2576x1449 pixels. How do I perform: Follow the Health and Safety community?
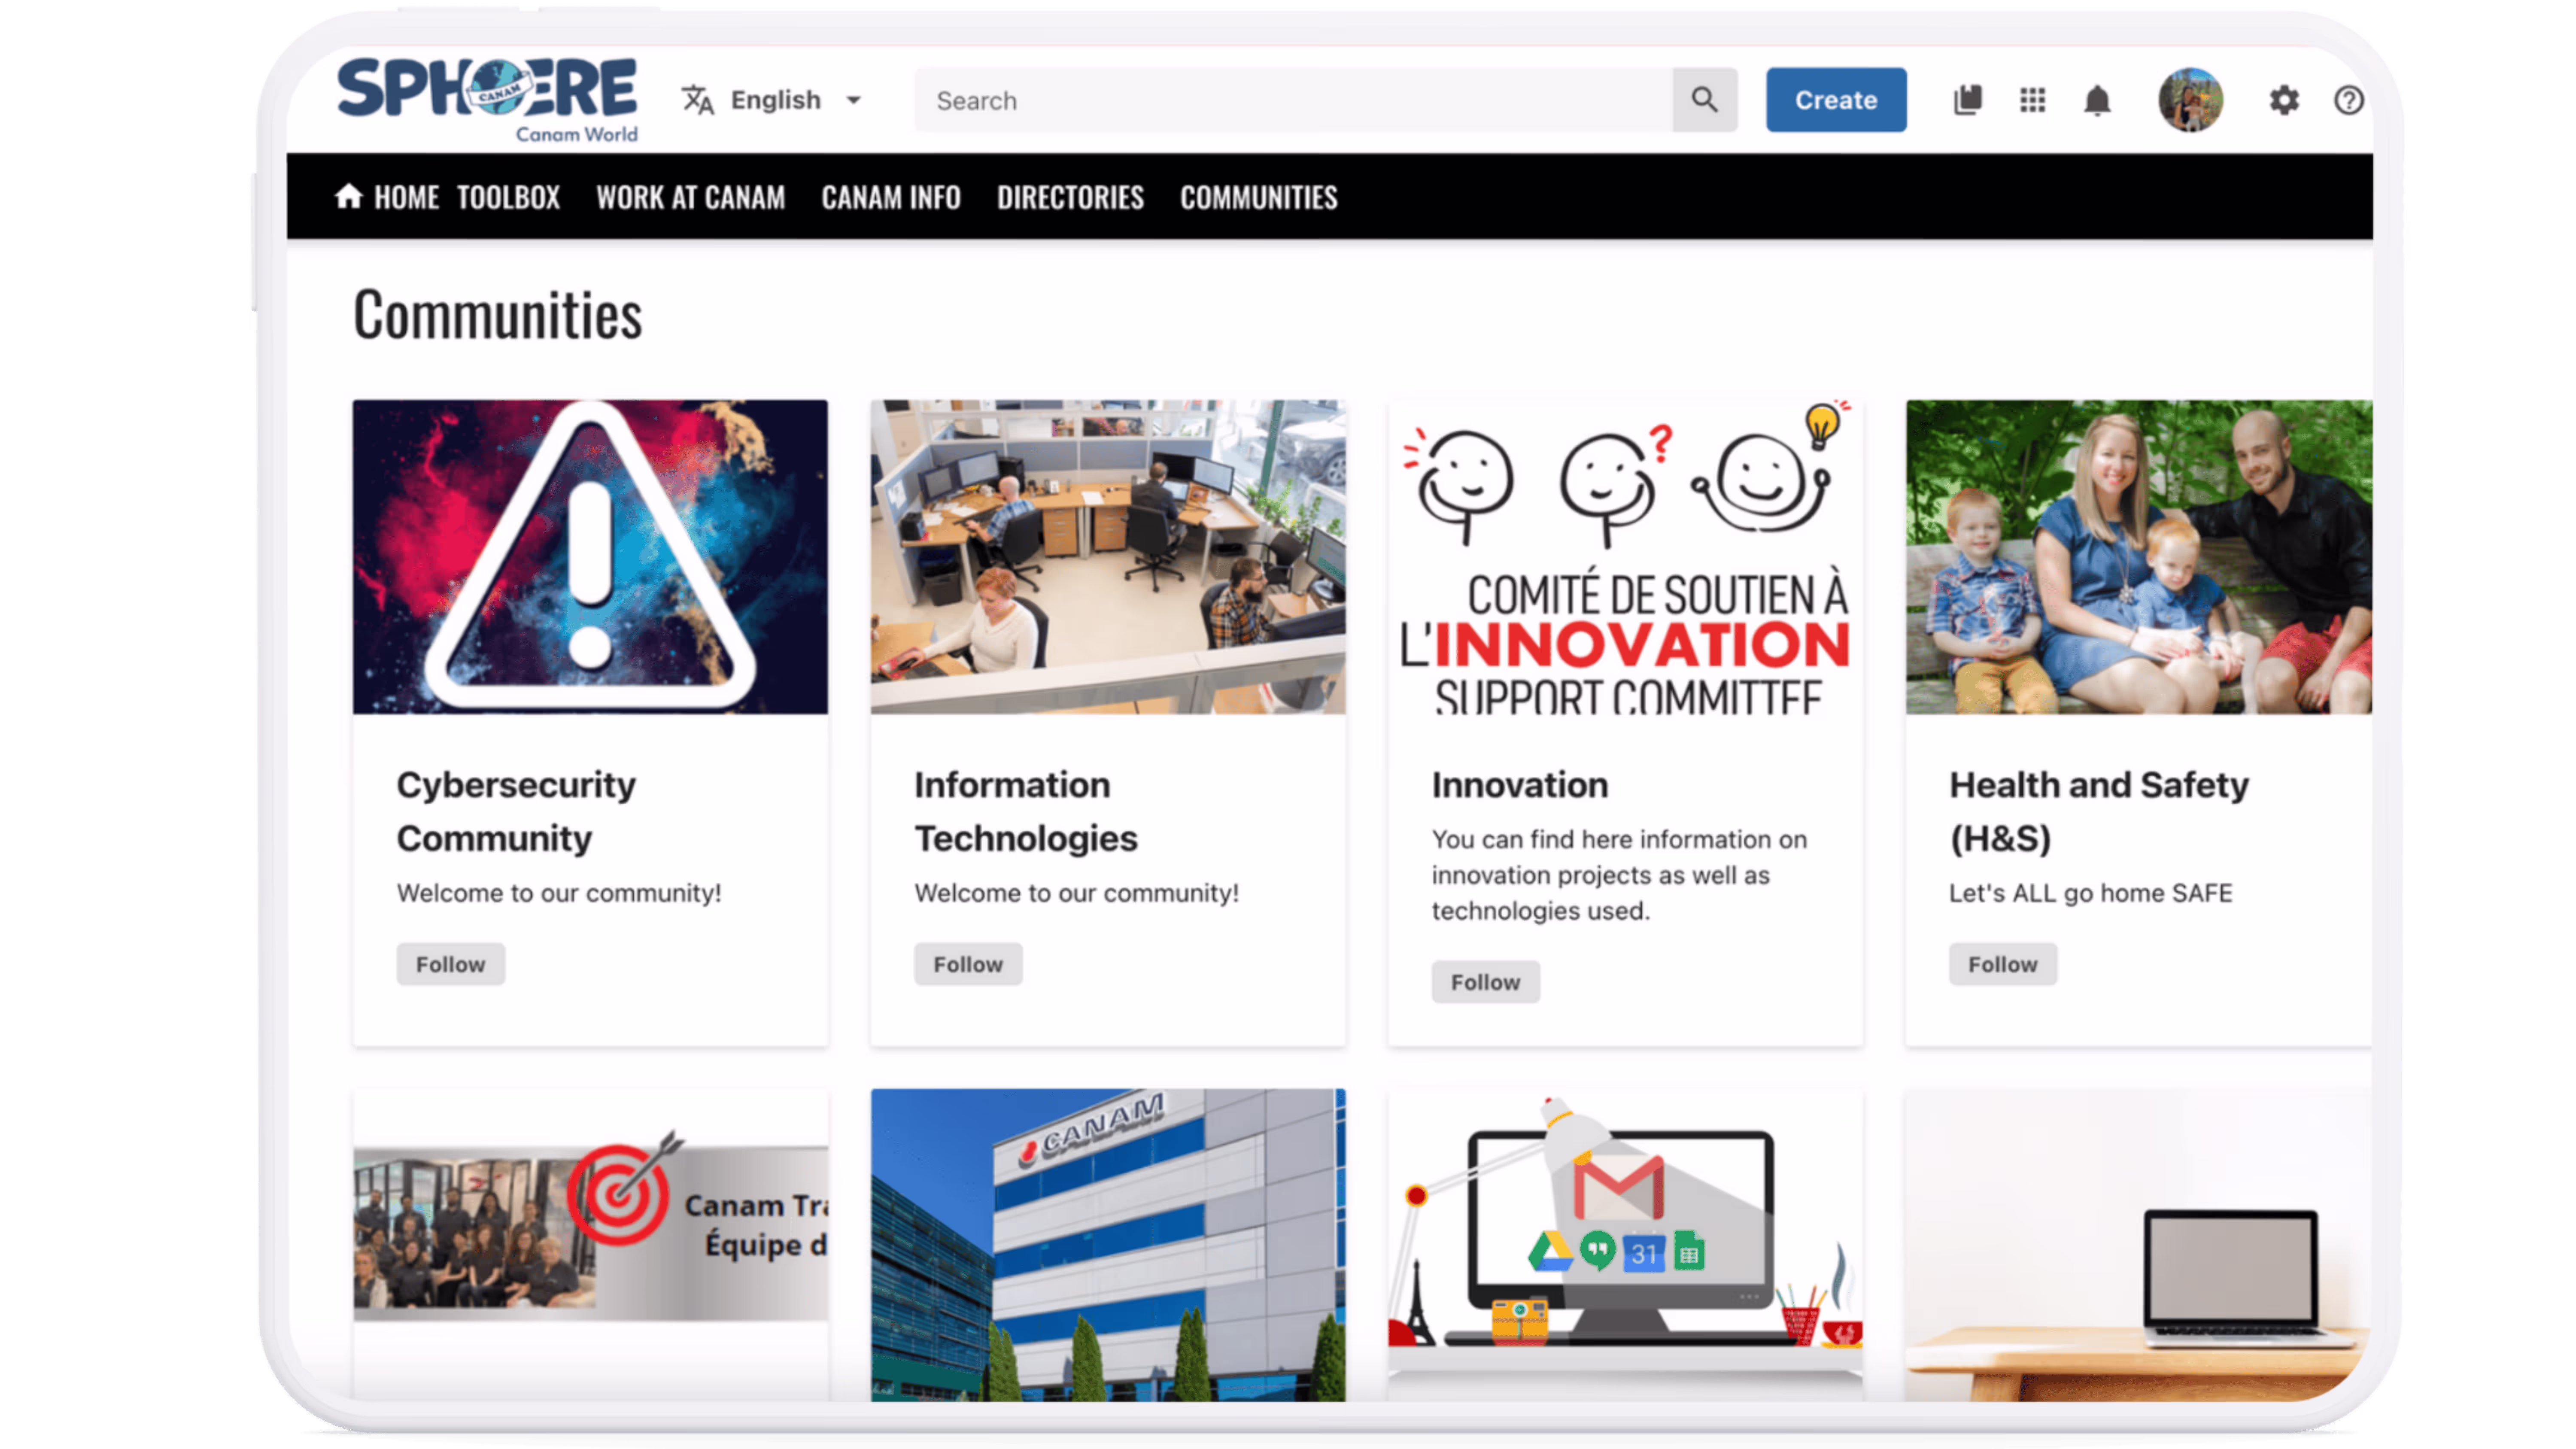point(2003,964)
